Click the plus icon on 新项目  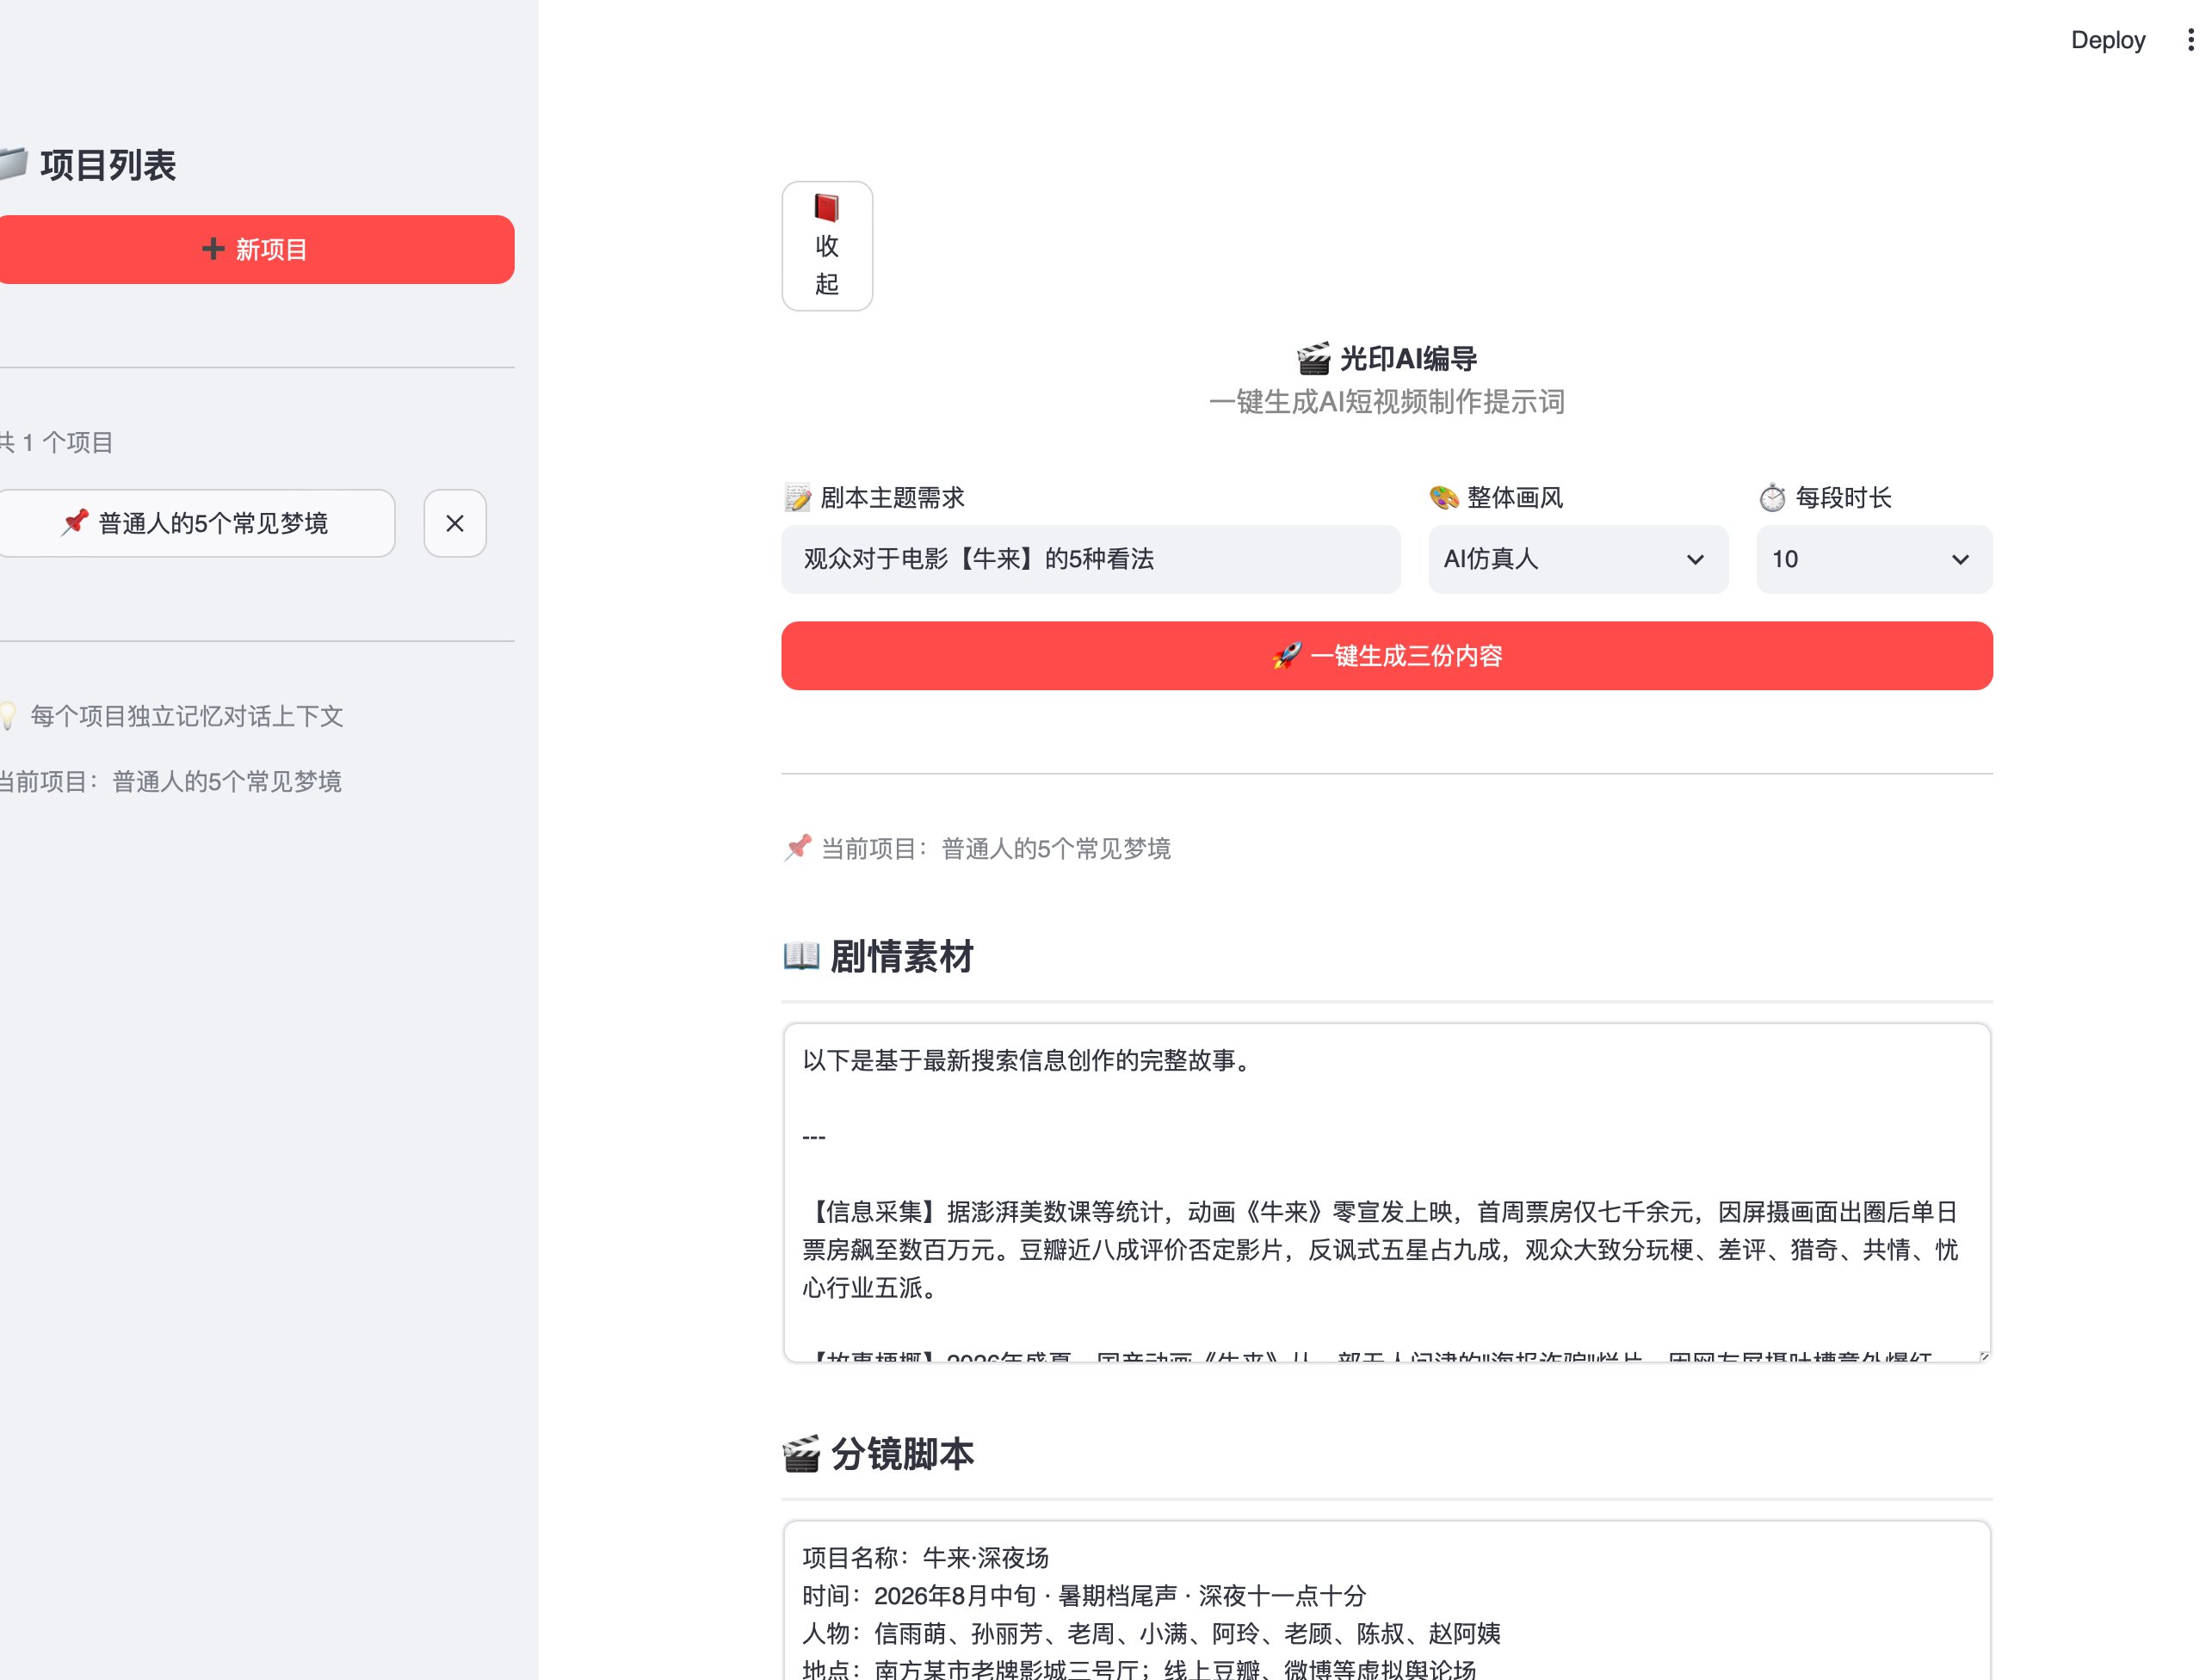pyautogui.click(x=212, y=249)
